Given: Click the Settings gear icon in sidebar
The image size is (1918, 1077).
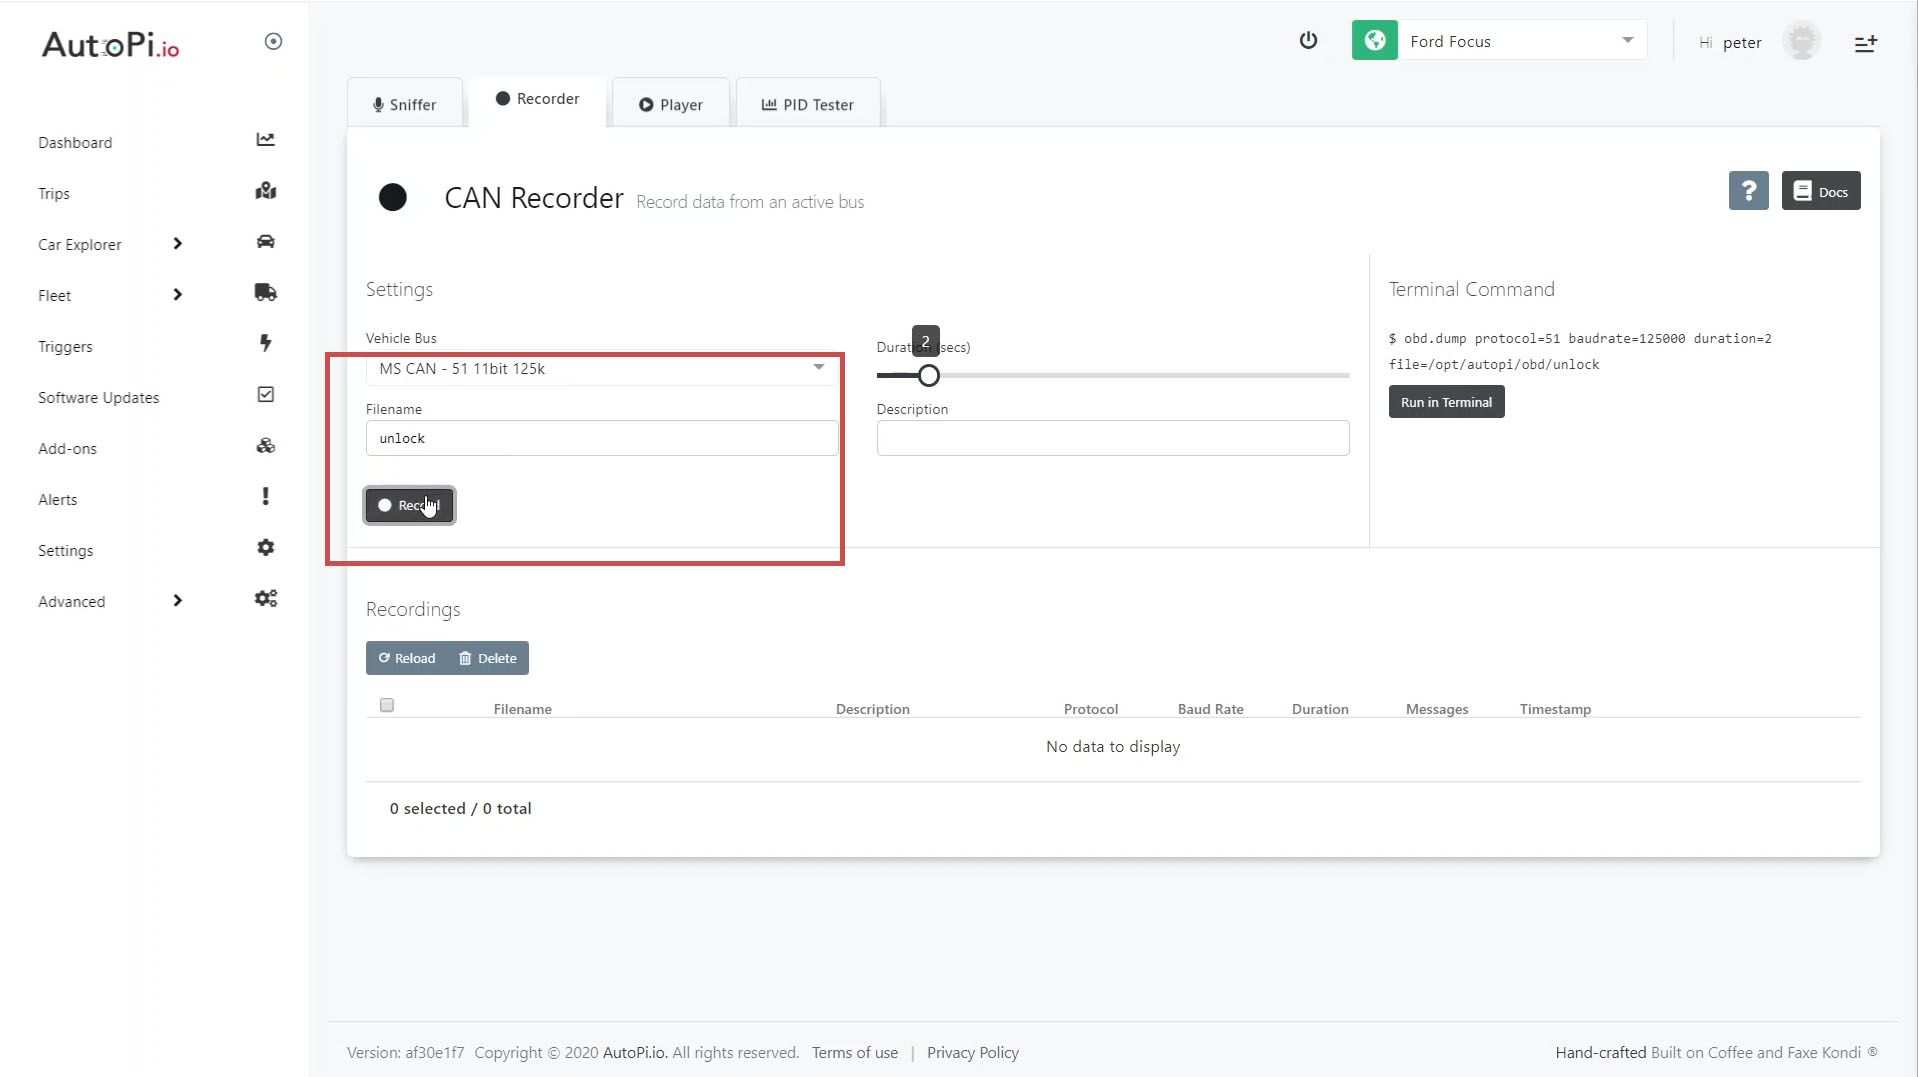Looking at the screenshot, I should click(x=265, y=548).
